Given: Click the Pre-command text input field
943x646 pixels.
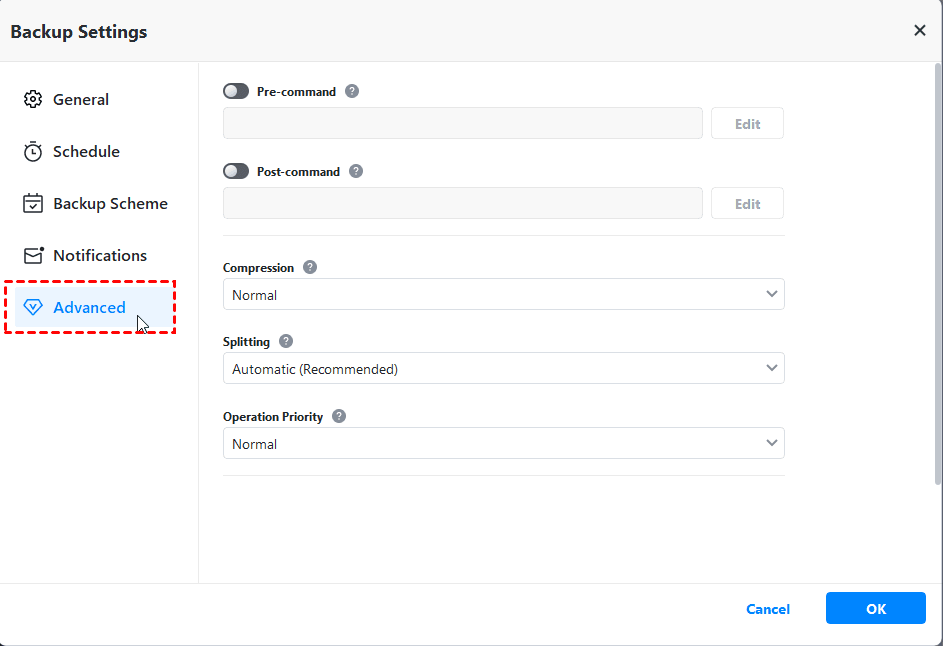Looking at the screenshot, I should click(462, 124).
